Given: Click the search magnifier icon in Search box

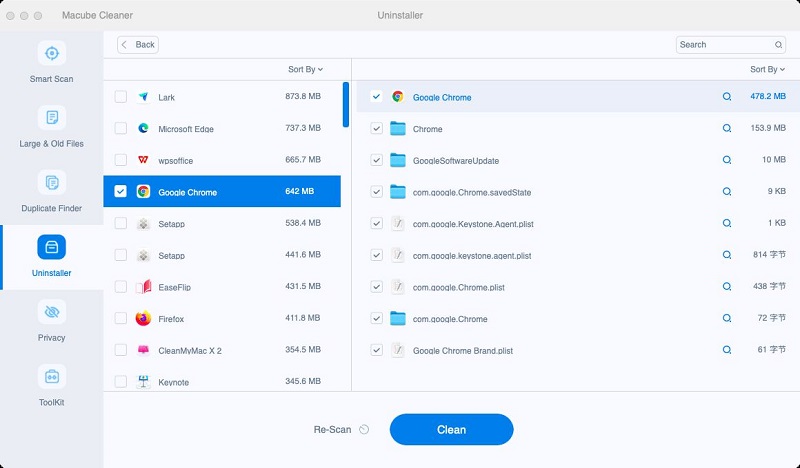Looking at the screenshot, I should tap(778, 45).
